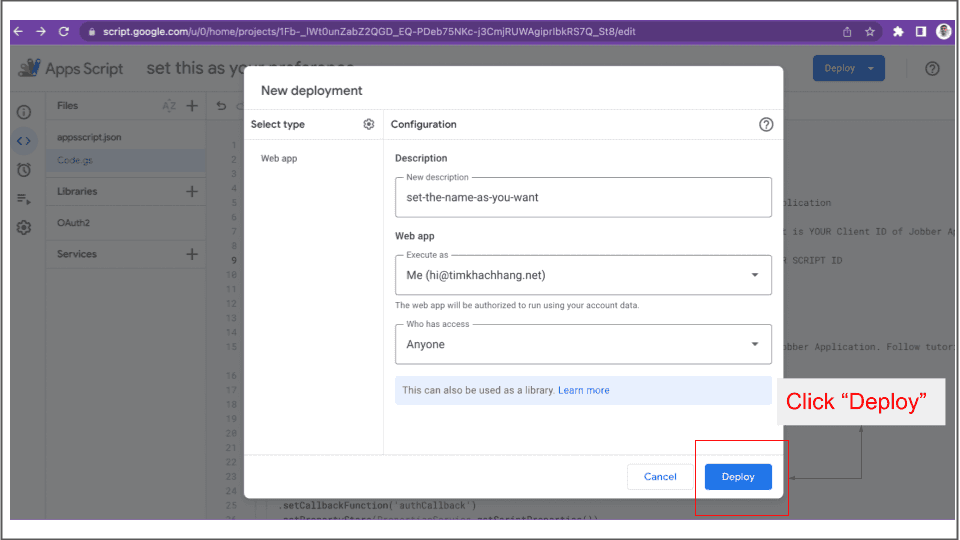The height and width of the screenshot is (540, 960).
Task: Cancel the new deployment dialog
Action: [660, 477]
